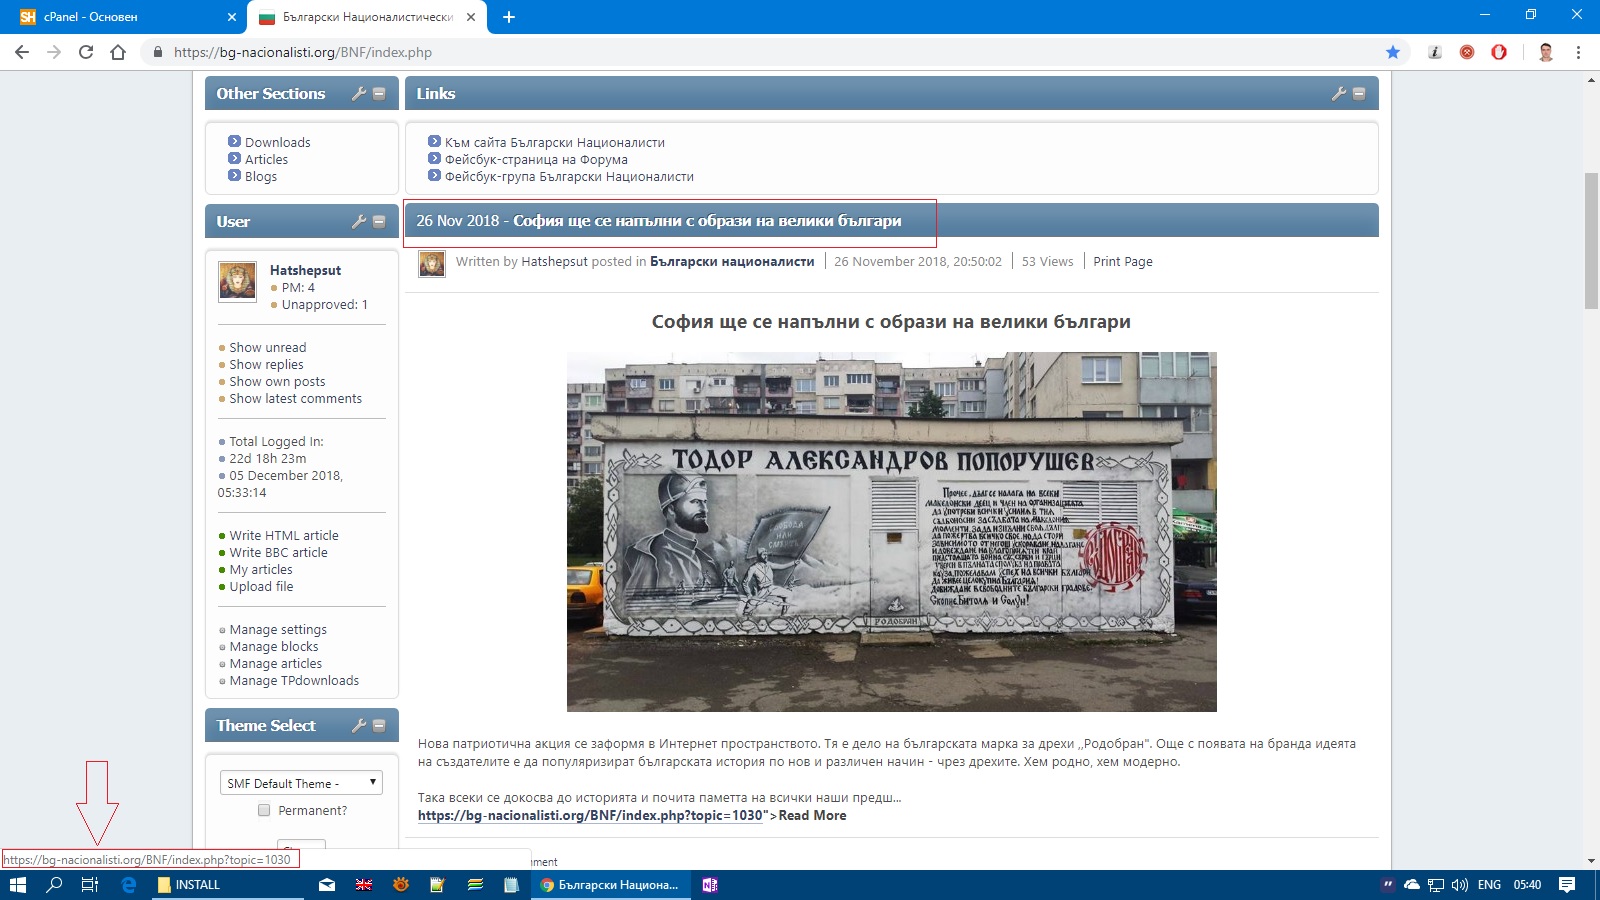Viewport: 1600px width, 900px height.
Task: Click the italic 'i' extension icon
Action: tap(1435, 52)
